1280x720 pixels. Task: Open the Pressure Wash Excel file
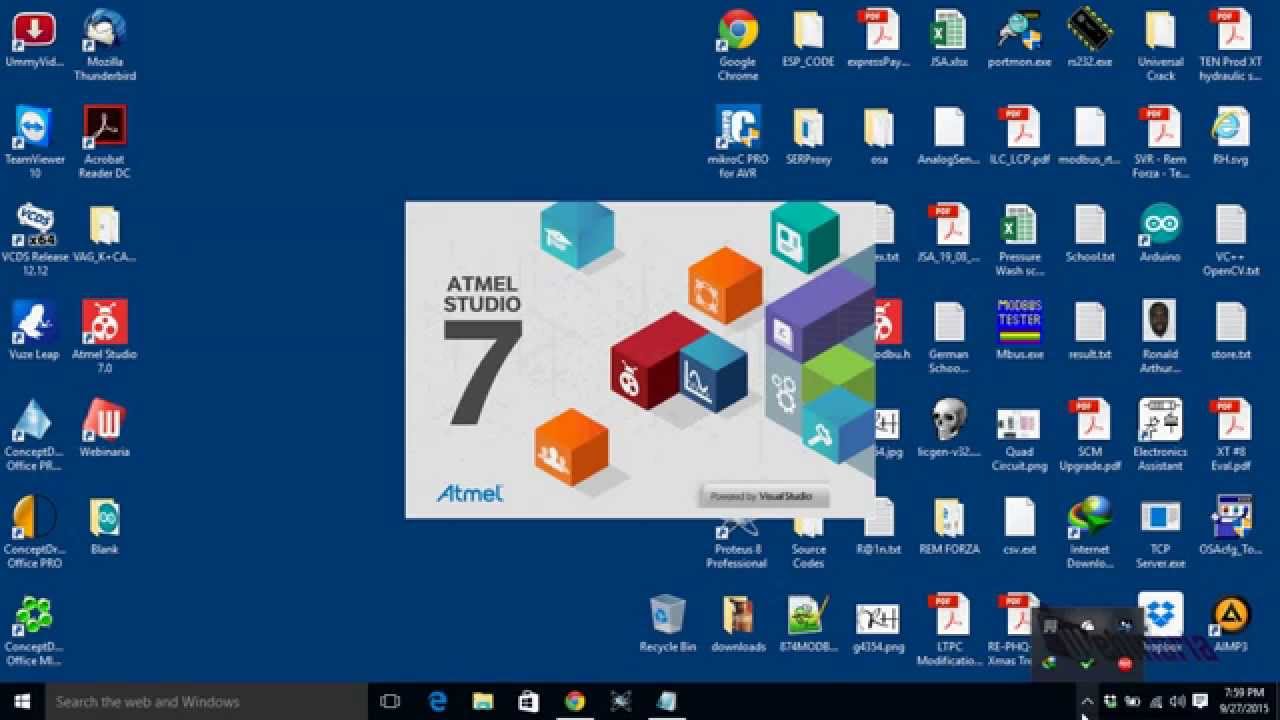[x=1019, y=240]
